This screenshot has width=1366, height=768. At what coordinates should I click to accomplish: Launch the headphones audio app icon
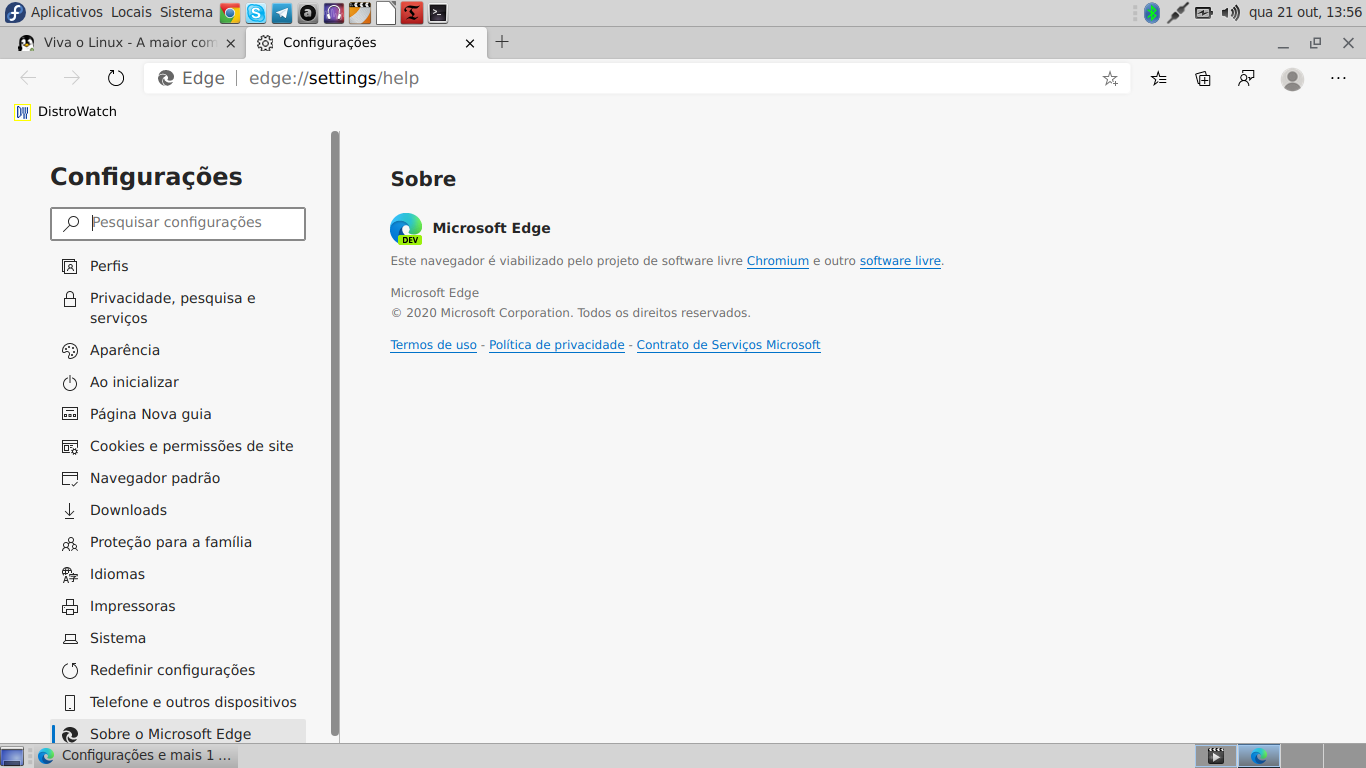(x=334, y=13)
